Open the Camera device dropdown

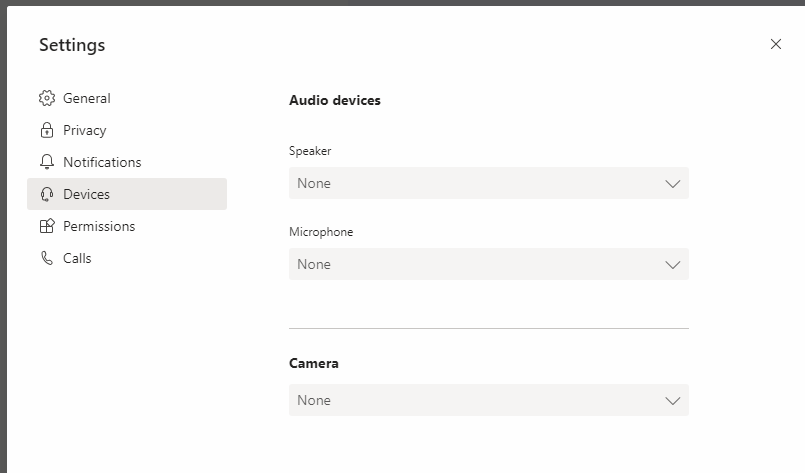click(489, 400)
